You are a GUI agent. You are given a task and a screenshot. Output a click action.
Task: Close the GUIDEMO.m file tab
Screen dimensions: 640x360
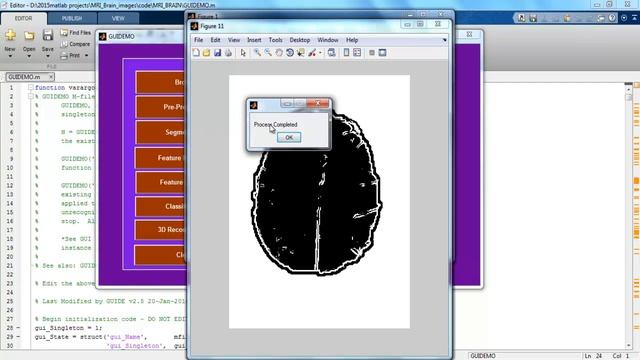[51, 77]
